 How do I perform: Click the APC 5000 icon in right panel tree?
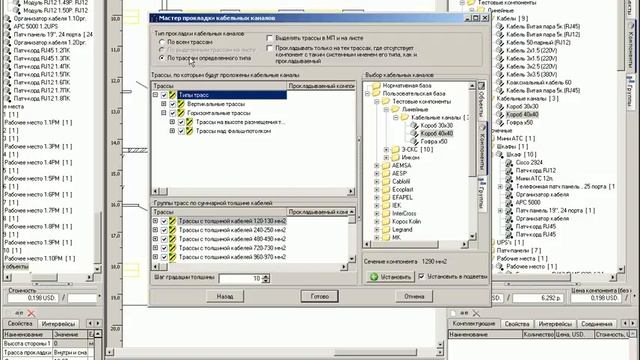coord(509,202)
